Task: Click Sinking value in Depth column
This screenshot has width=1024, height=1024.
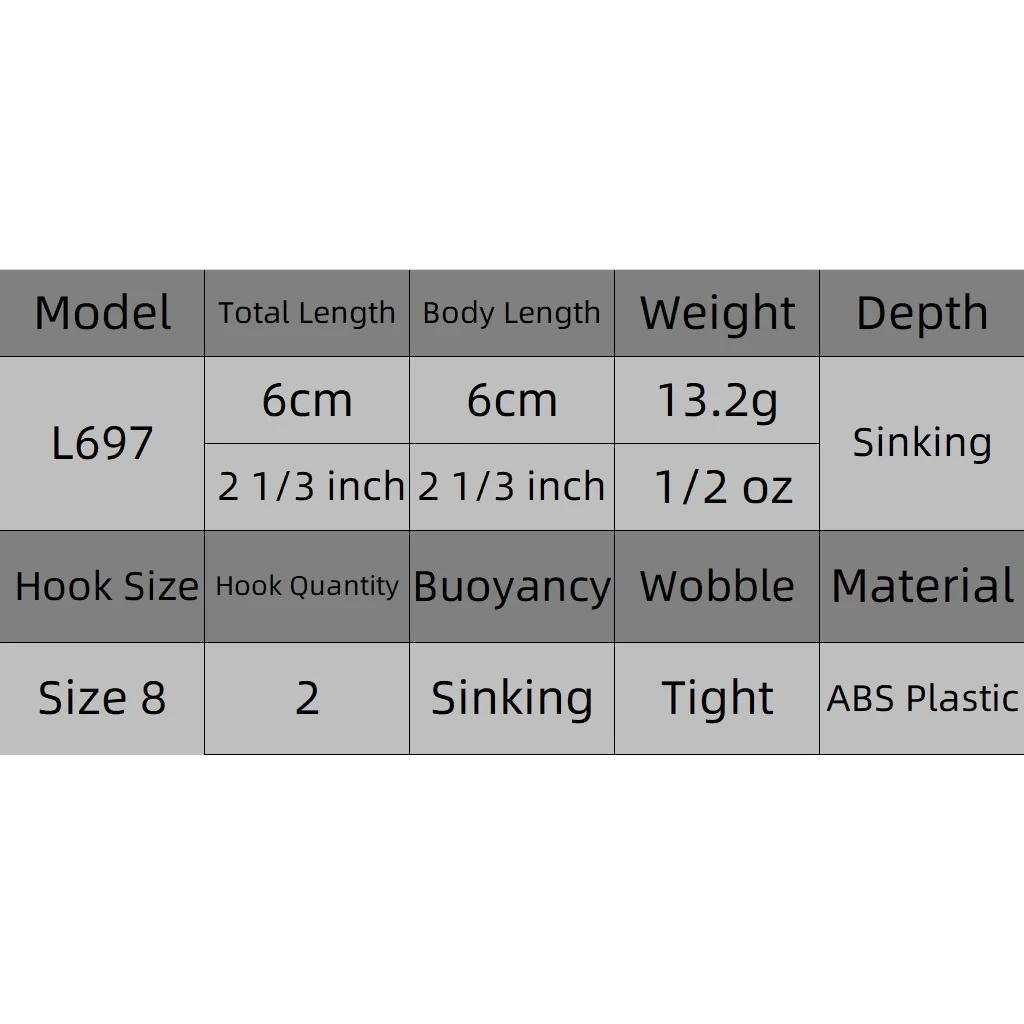Action: click(921, 443)
